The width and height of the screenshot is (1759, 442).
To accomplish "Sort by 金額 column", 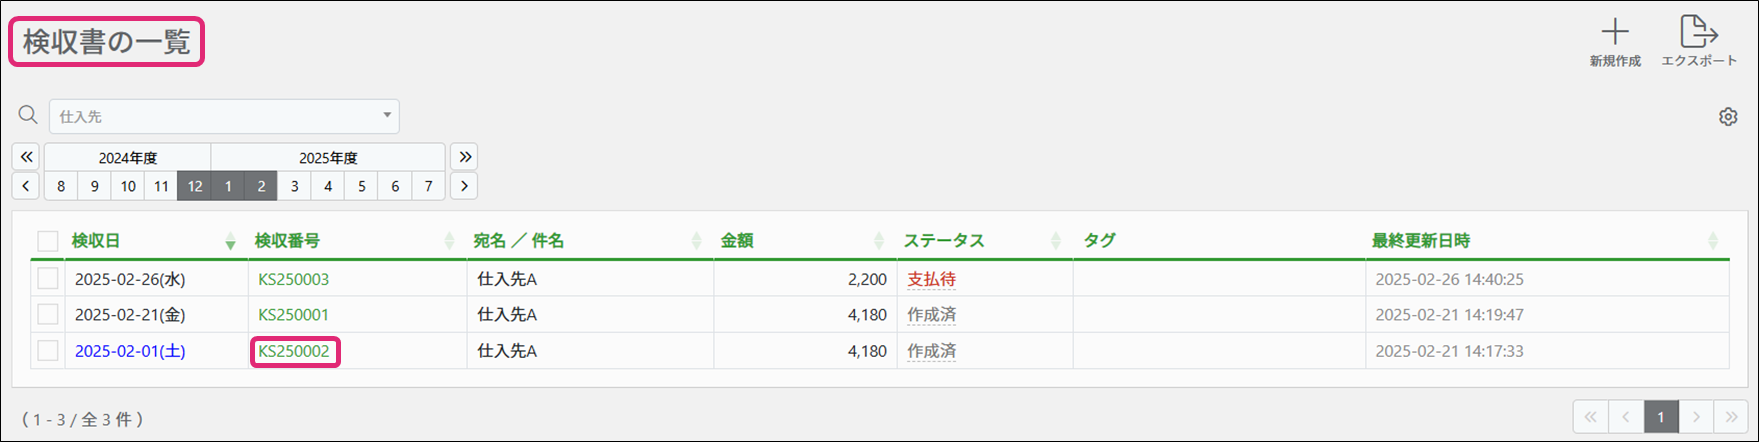I will pos(737,241).
